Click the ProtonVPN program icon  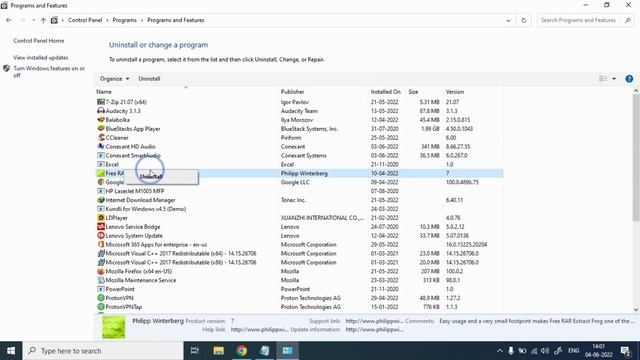101,298
